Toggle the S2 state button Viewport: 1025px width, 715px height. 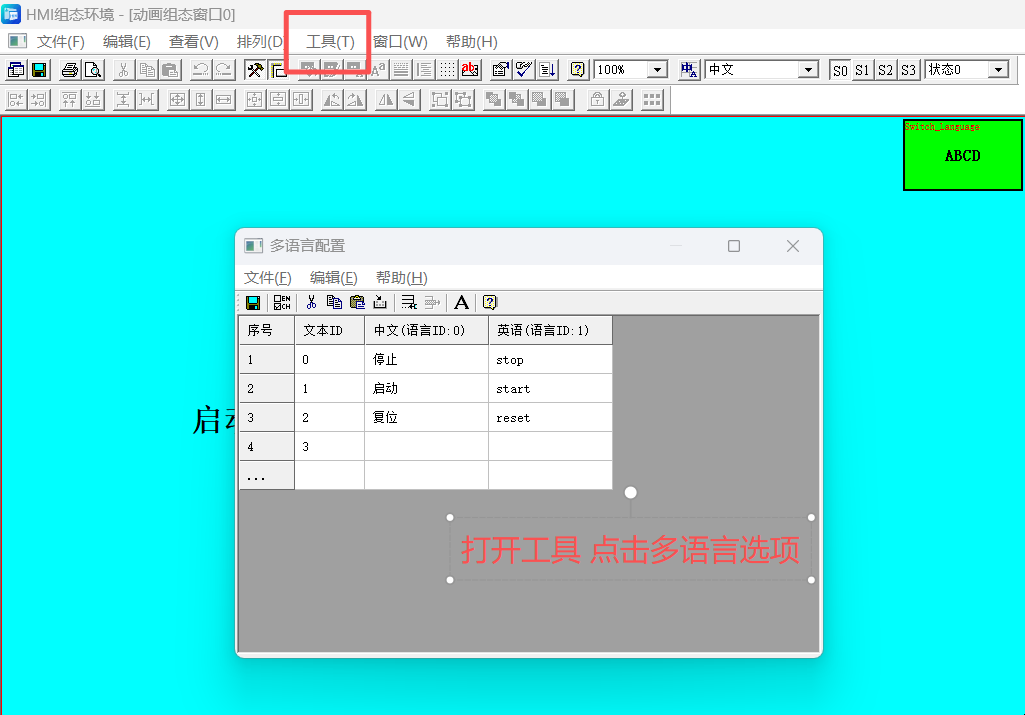point(885,69)
